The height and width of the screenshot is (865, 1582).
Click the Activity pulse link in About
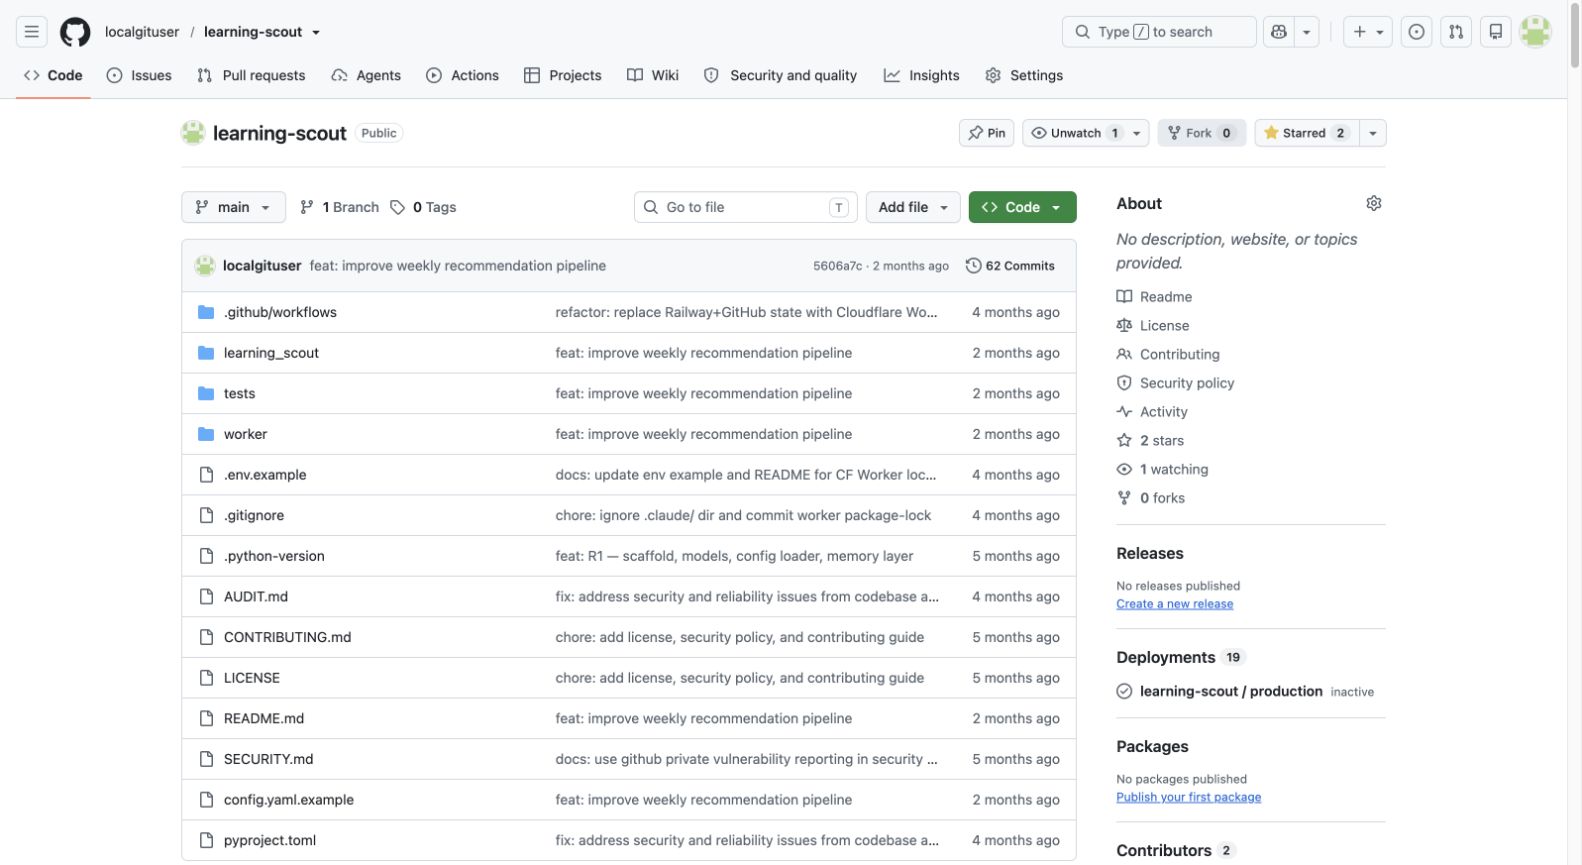click(x=1152, y=412)
